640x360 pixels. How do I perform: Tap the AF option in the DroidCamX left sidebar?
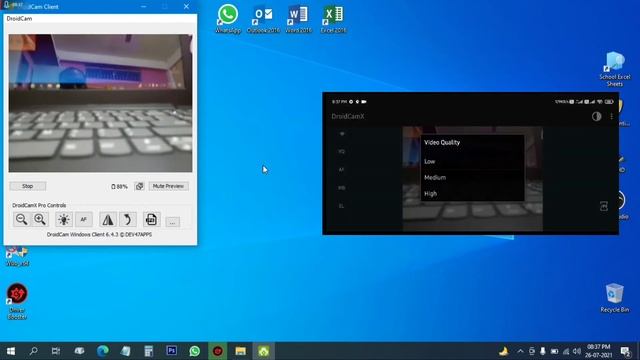point(342,170)
